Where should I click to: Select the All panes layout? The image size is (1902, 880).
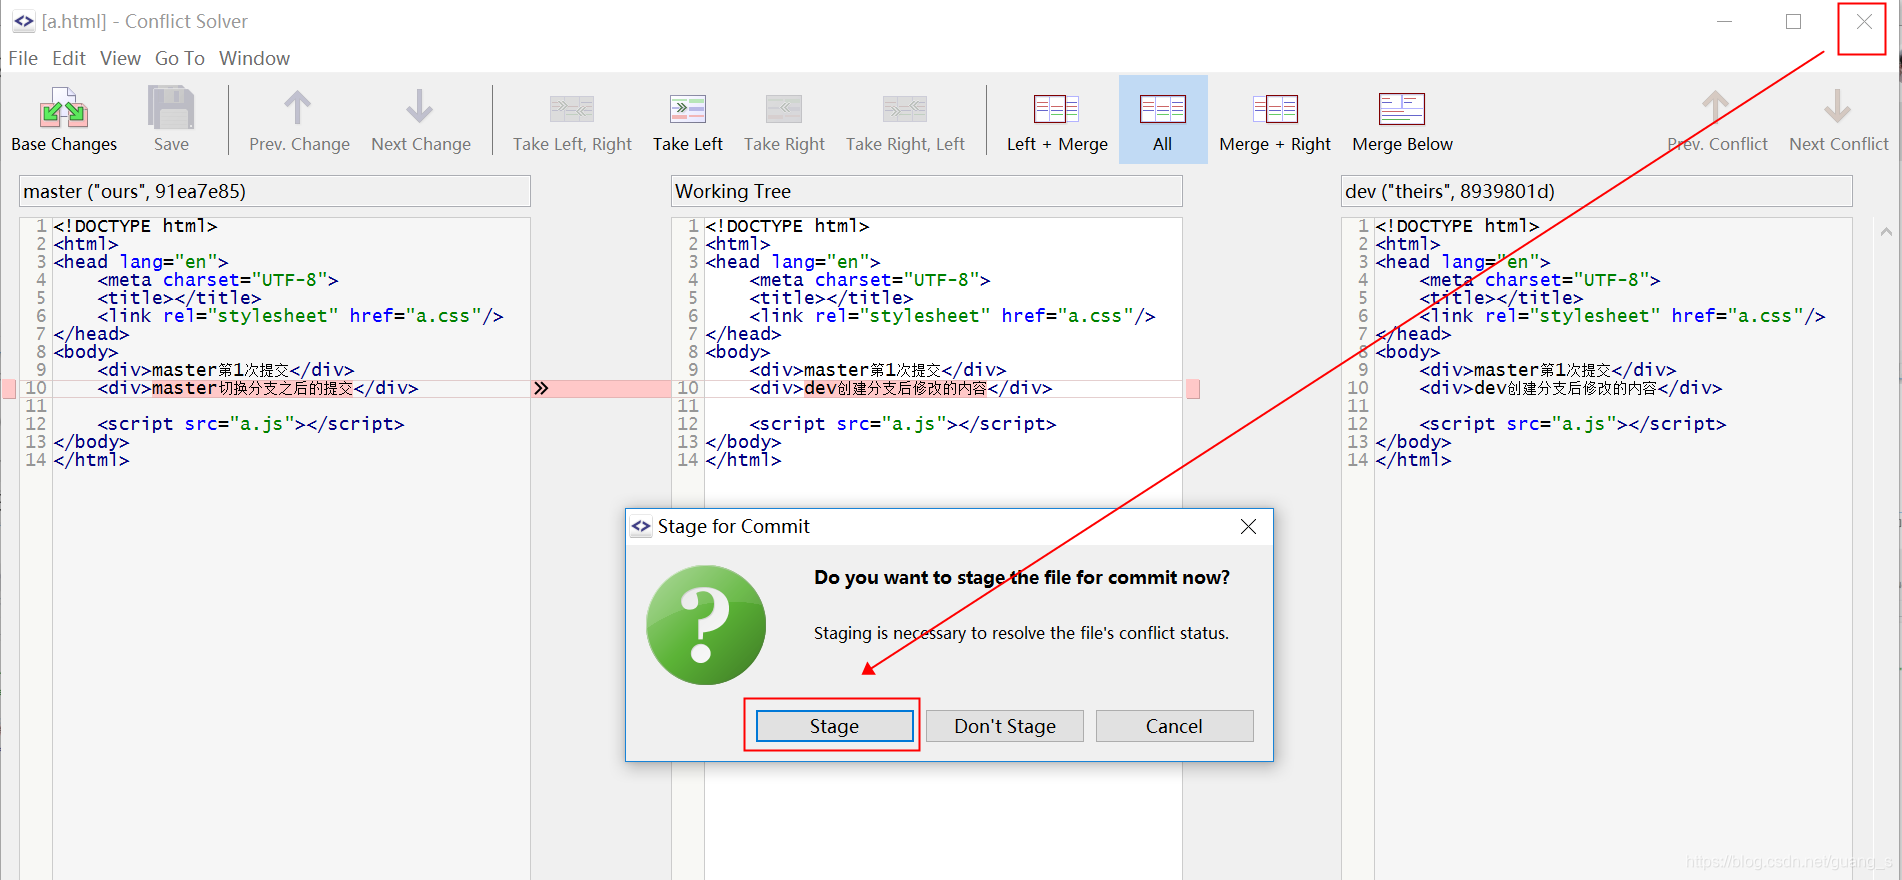pos(1162,119)
